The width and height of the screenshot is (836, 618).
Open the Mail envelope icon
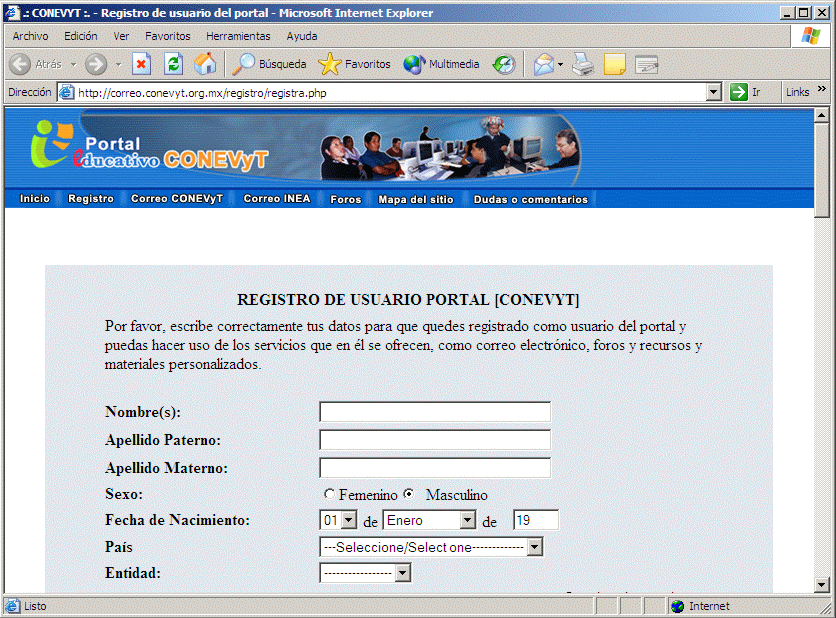point(544,65)
